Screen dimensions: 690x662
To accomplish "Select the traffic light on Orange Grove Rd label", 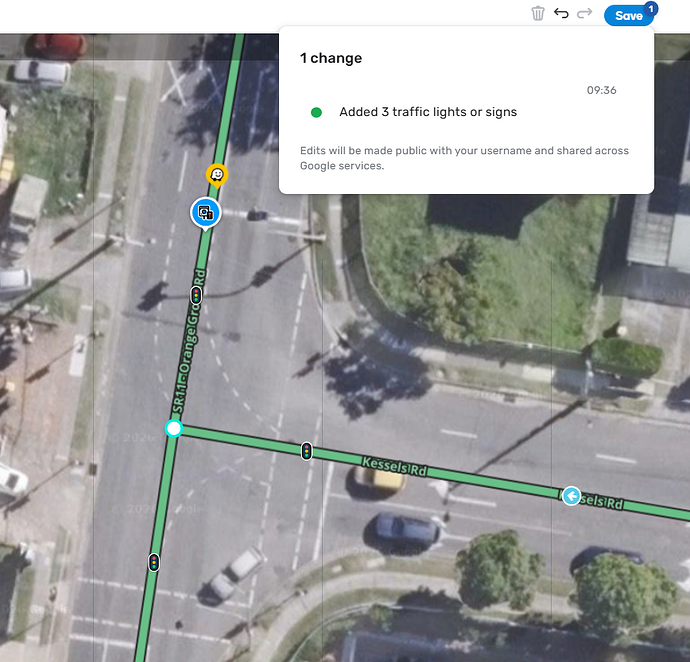I will pyautogui.click(x=196, y=295).
